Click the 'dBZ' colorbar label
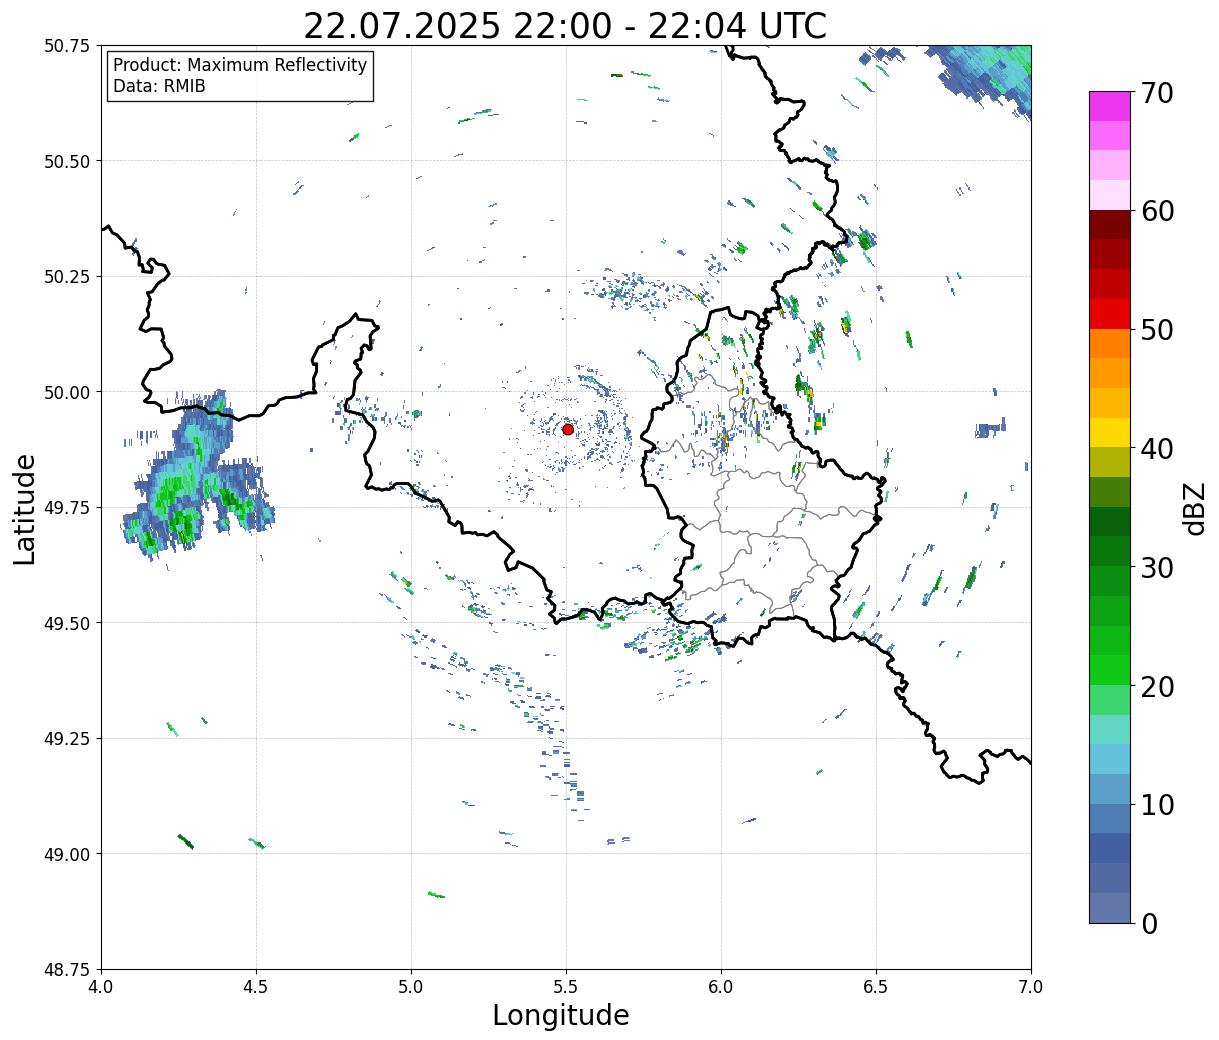The image size is (1219, 1040). click(x=1195, y=508)
